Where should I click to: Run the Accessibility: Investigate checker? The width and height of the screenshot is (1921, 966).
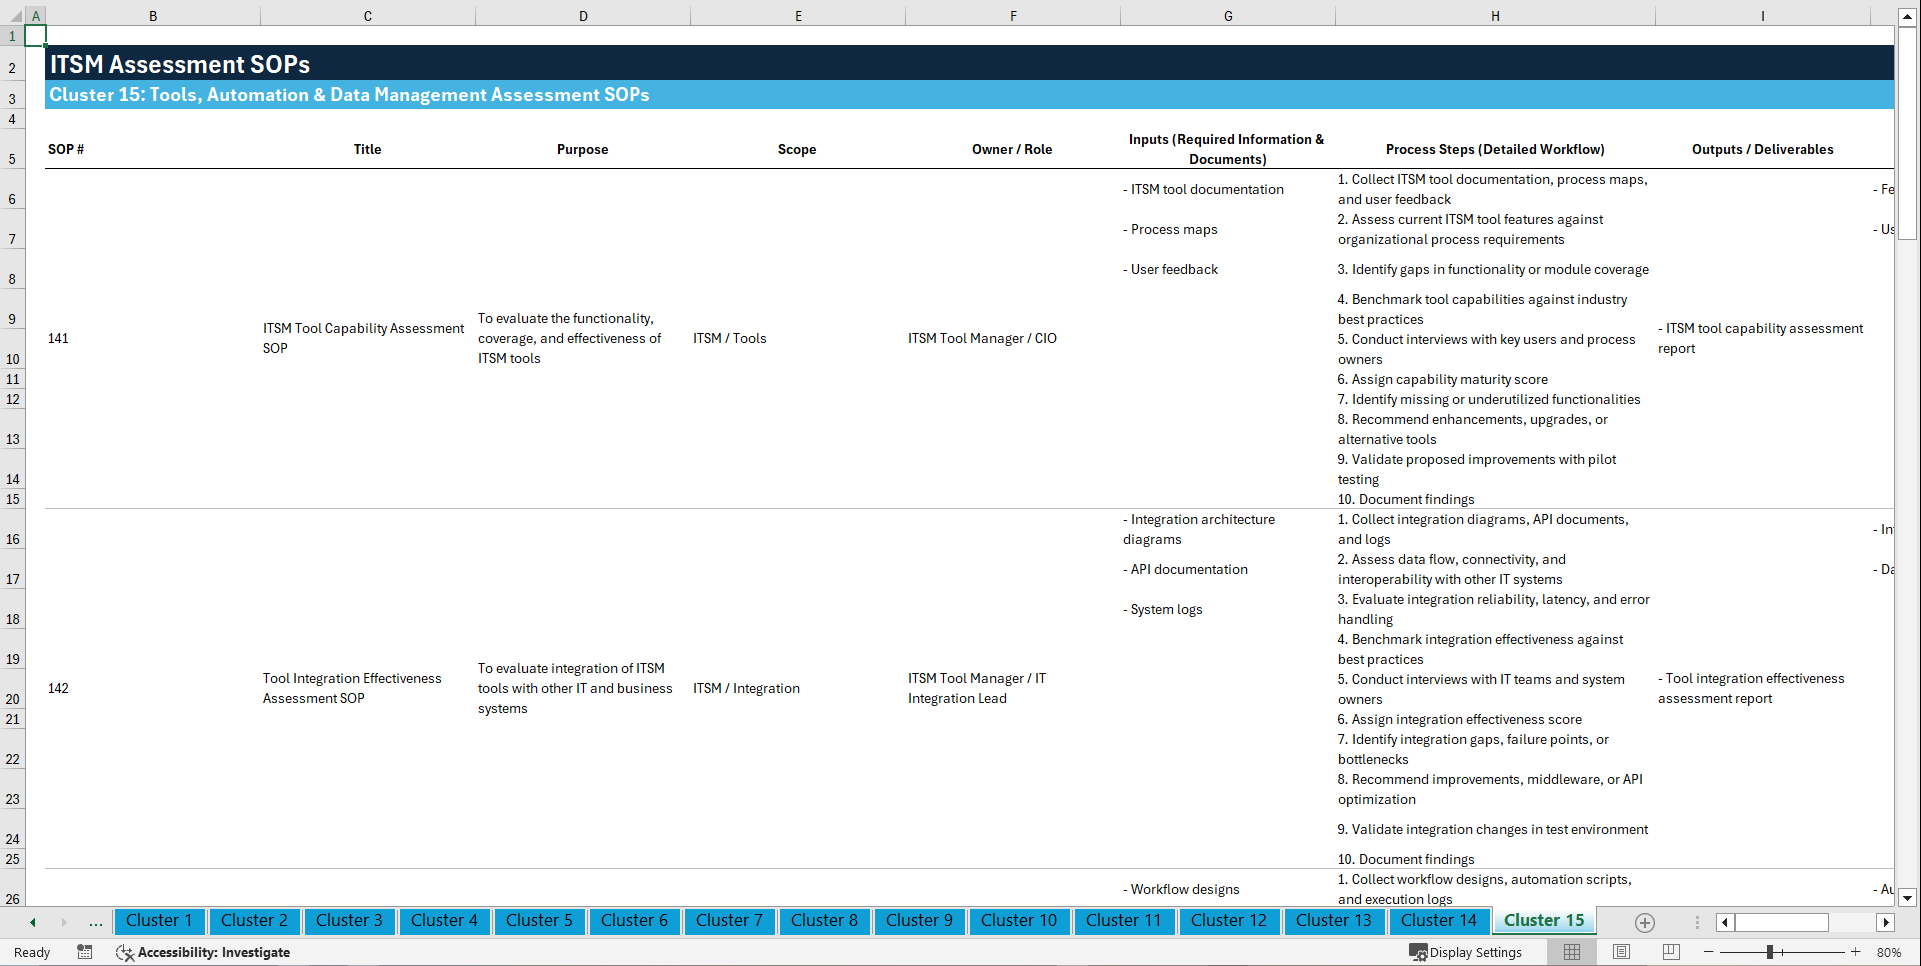tap(203, 952)
